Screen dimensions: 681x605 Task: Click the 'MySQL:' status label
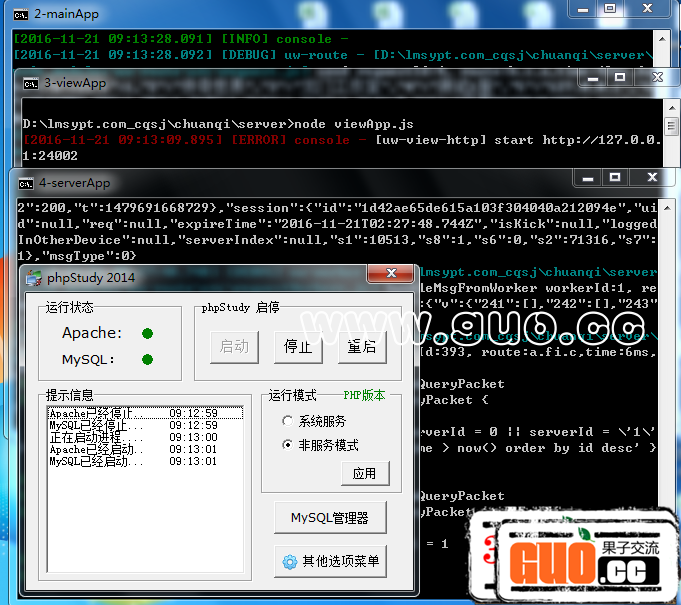88,360
